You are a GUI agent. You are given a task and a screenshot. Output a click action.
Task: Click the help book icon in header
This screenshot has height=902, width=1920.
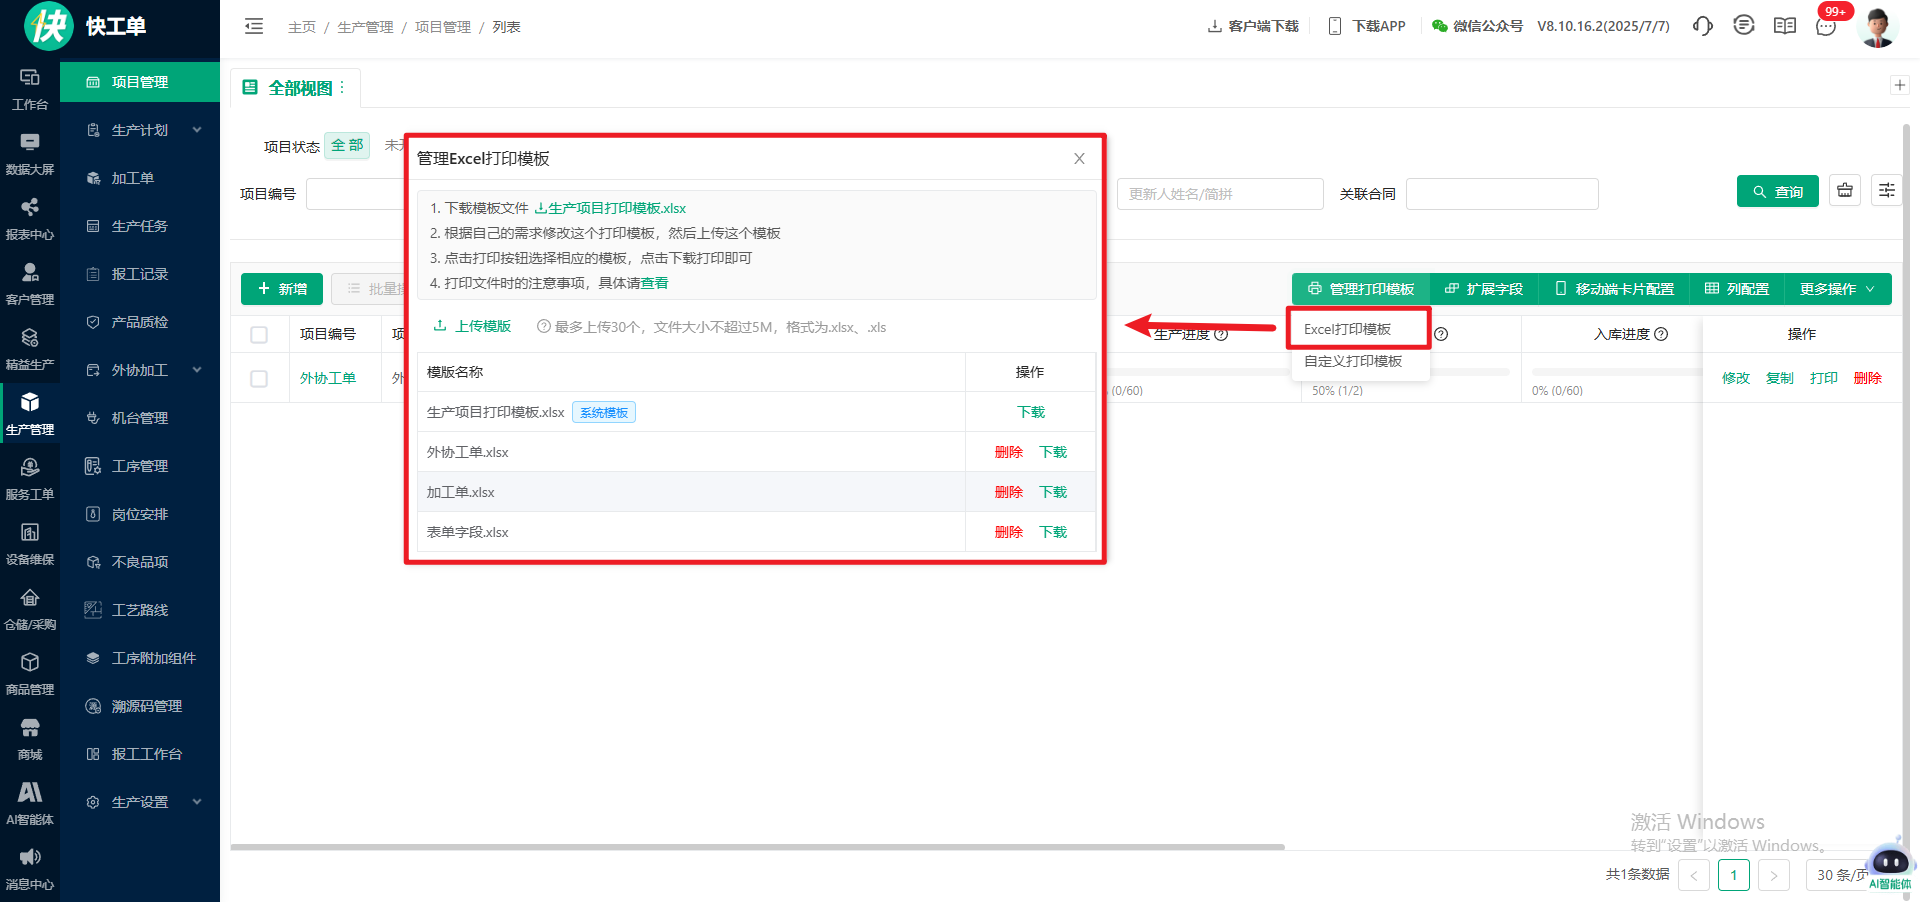[1784, 26]
